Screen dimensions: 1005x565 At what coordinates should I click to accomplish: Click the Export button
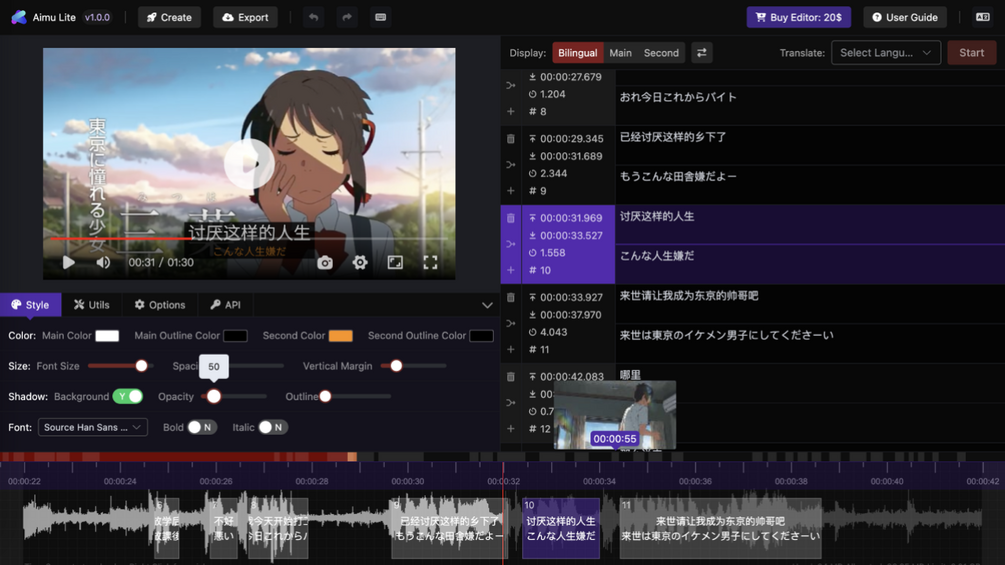[245, 17]
